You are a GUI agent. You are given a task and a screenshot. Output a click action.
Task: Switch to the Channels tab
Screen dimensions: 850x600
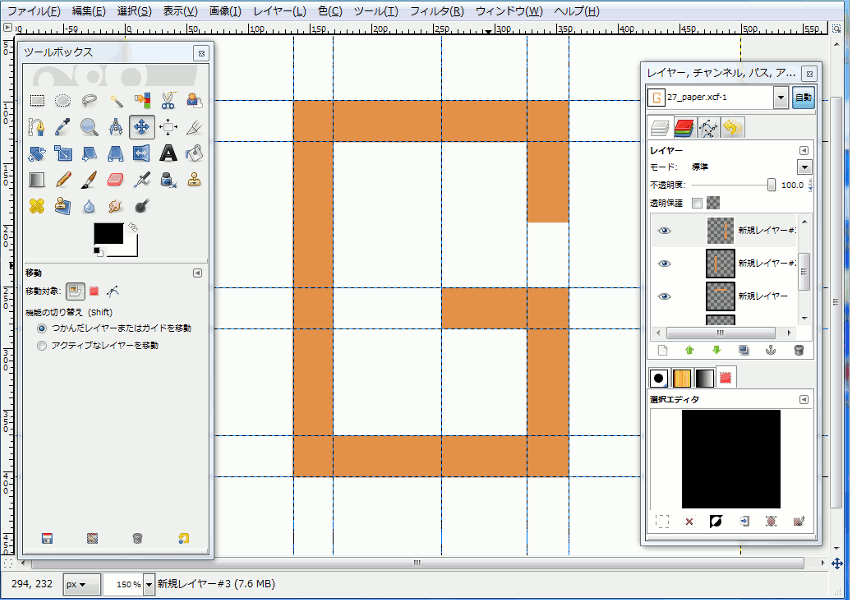(x=686, y=128)
